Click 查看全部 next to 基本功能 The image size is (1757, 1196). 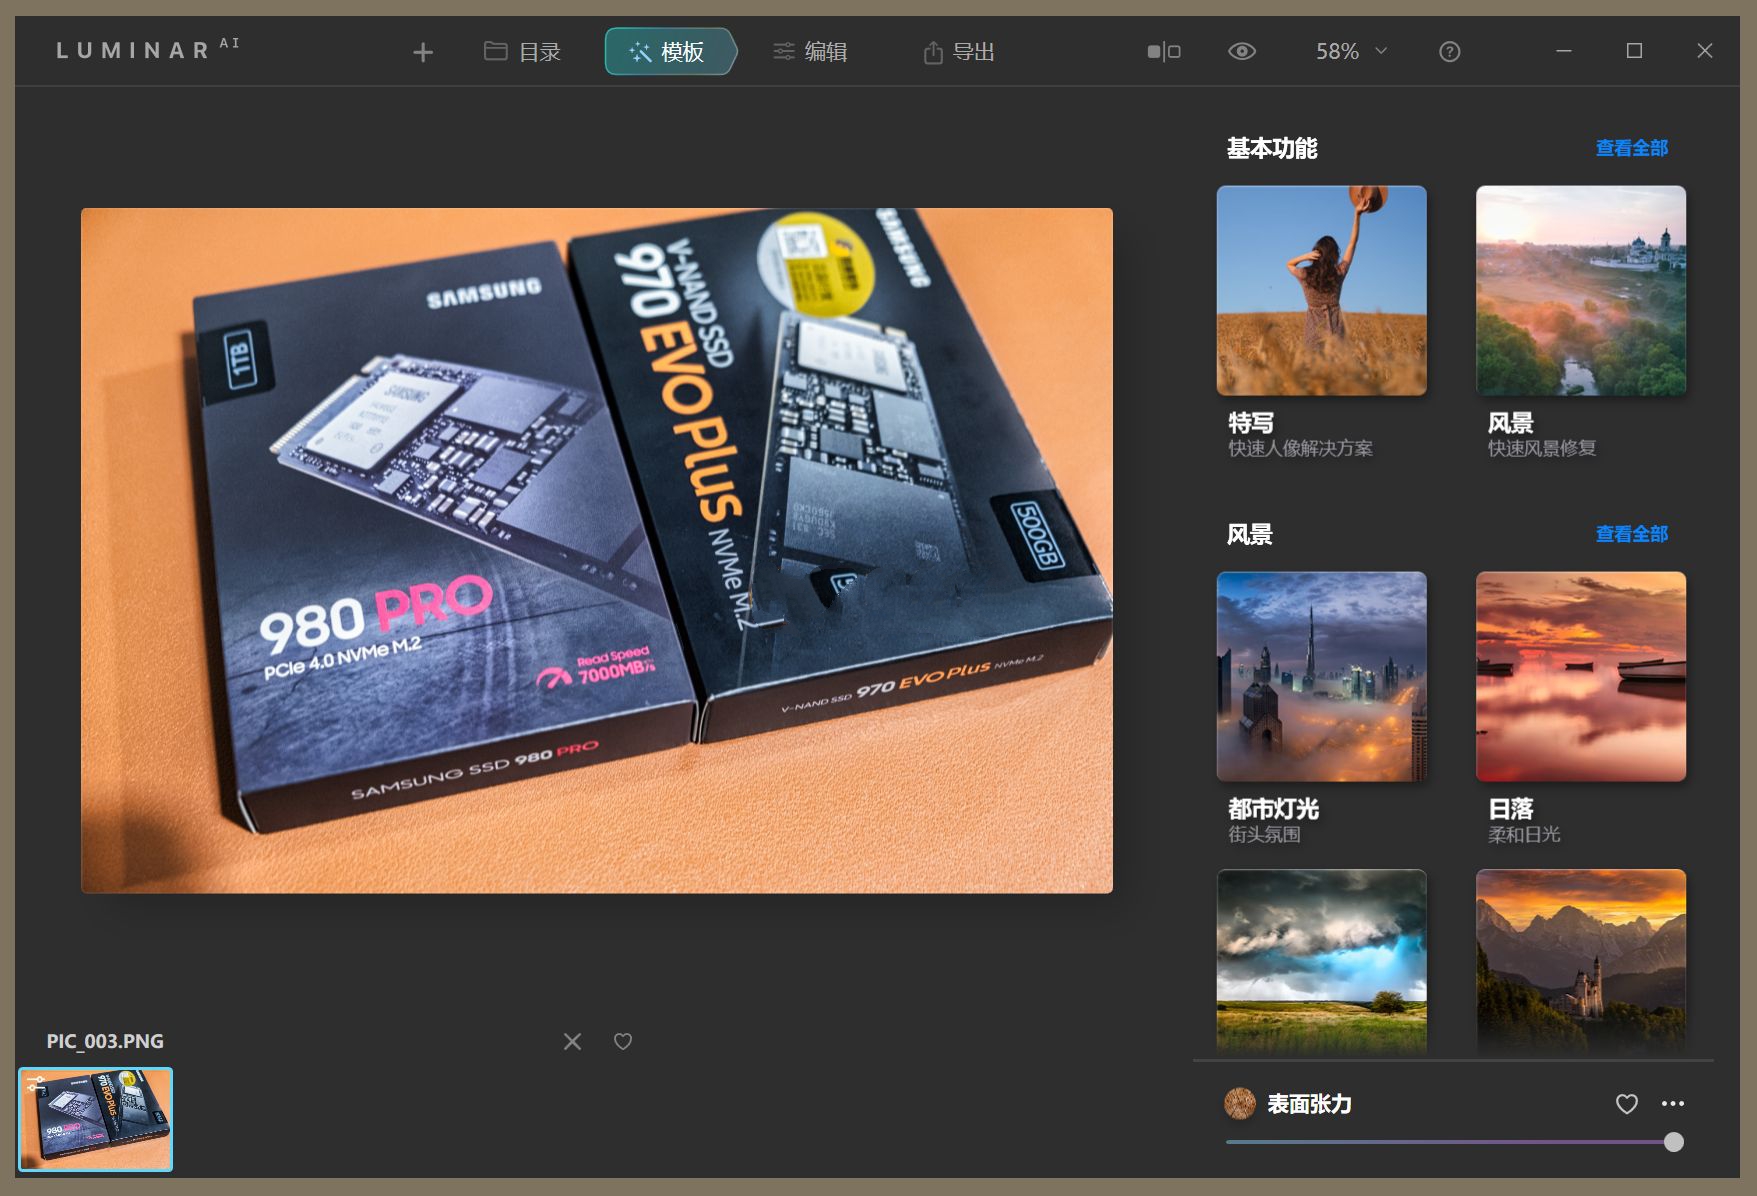pos(1631,148)
